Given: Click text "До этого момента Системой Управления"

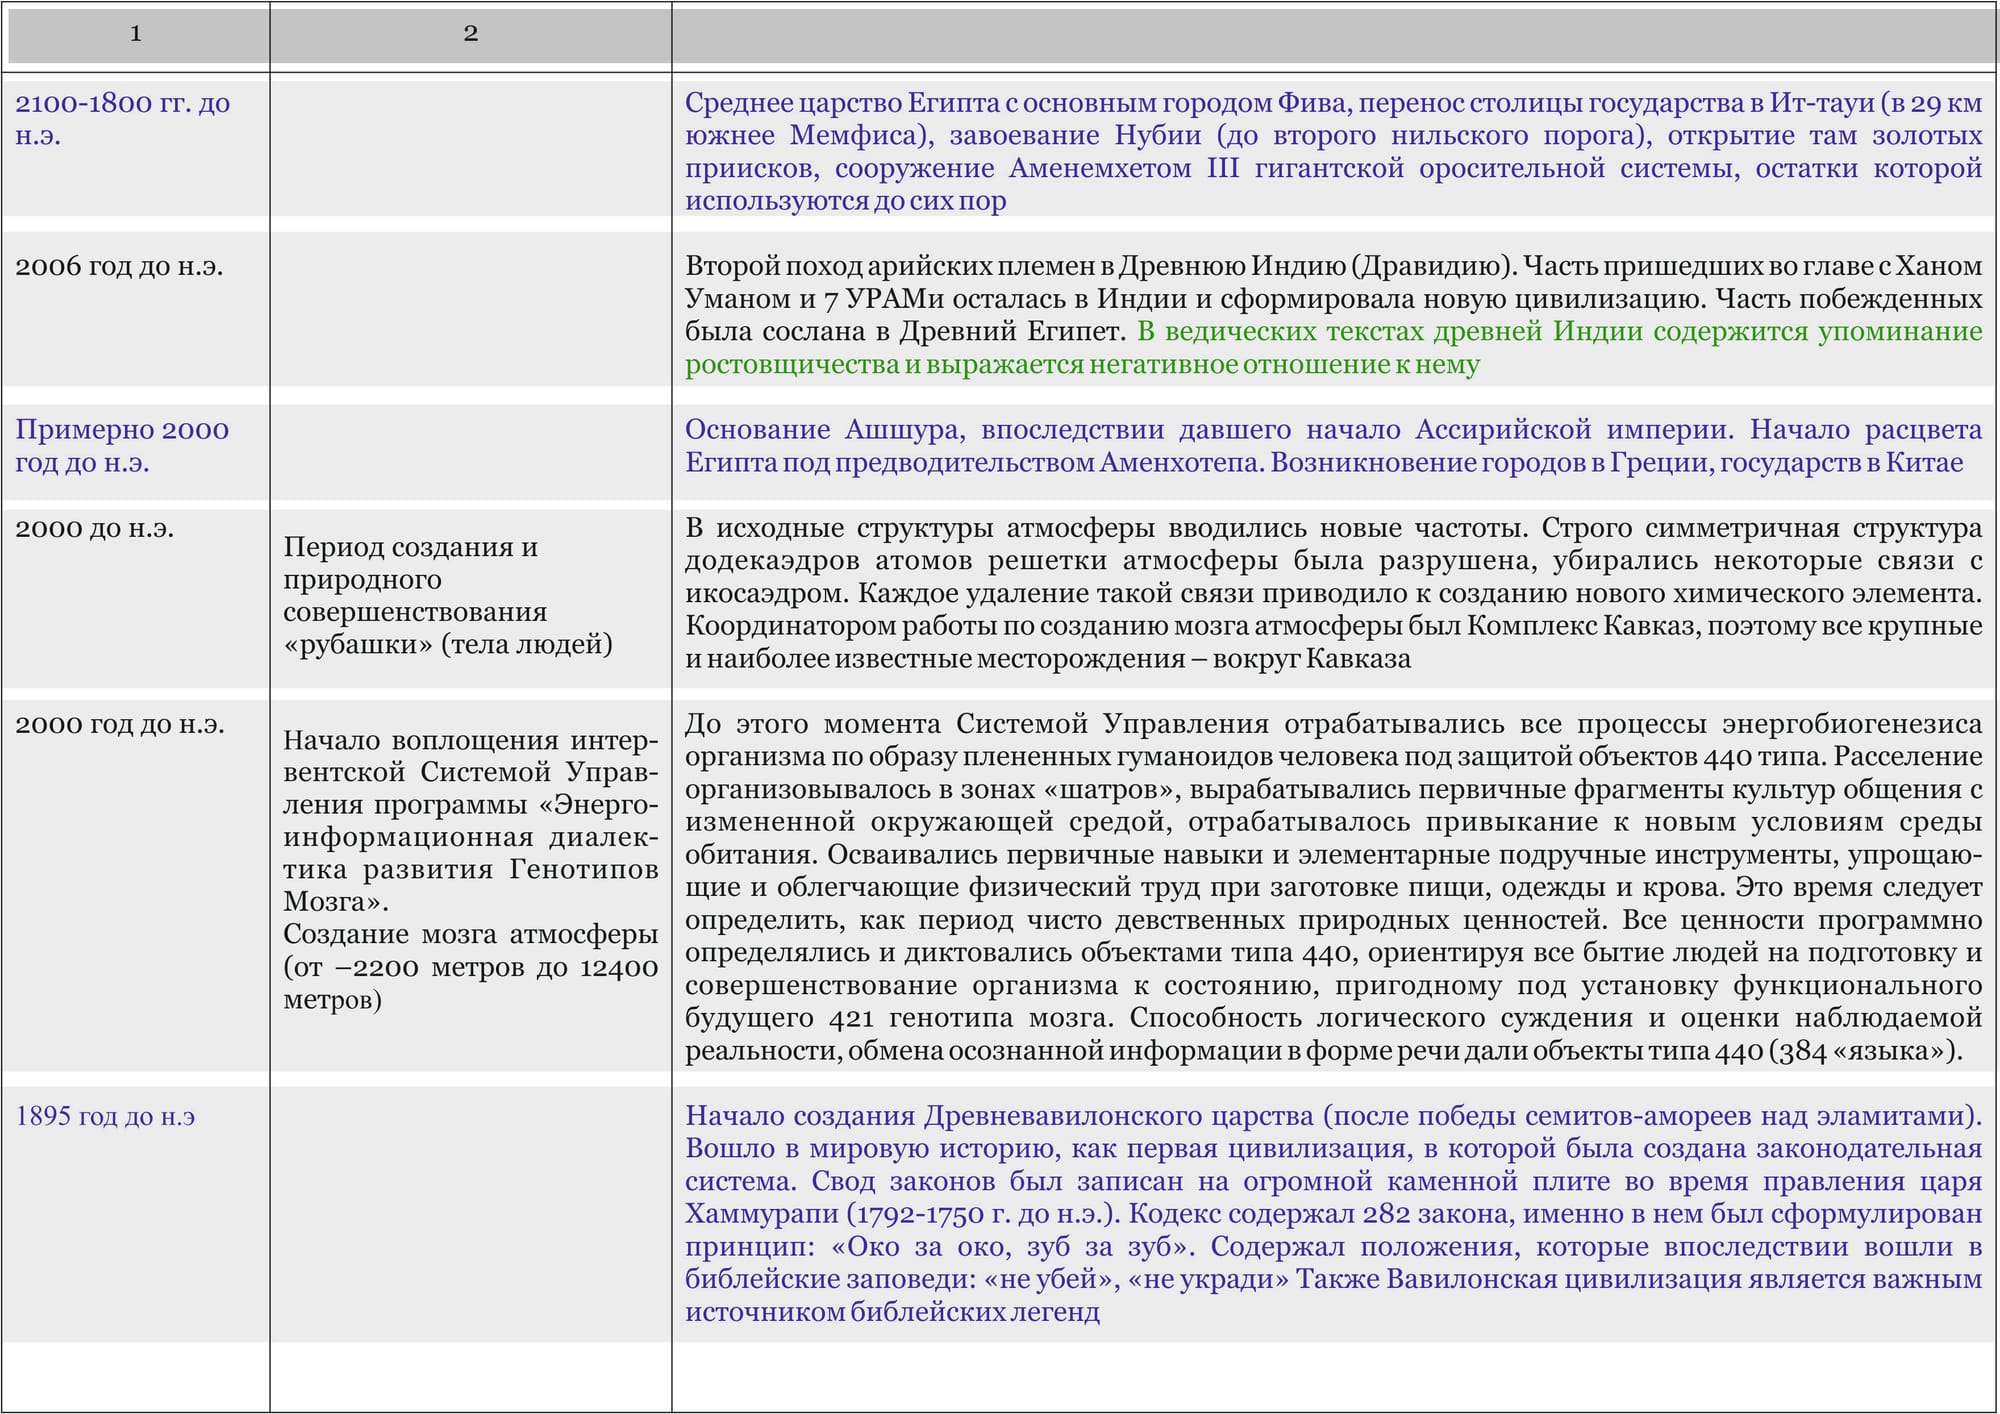Looking at the screenshot, I should [977, 724].
